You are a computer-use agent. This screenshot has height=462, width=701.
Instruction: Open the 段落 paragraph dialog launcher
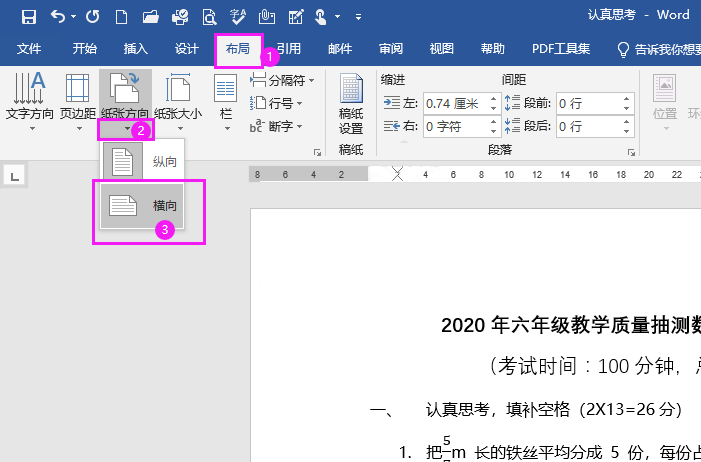[x=632, y=153]
